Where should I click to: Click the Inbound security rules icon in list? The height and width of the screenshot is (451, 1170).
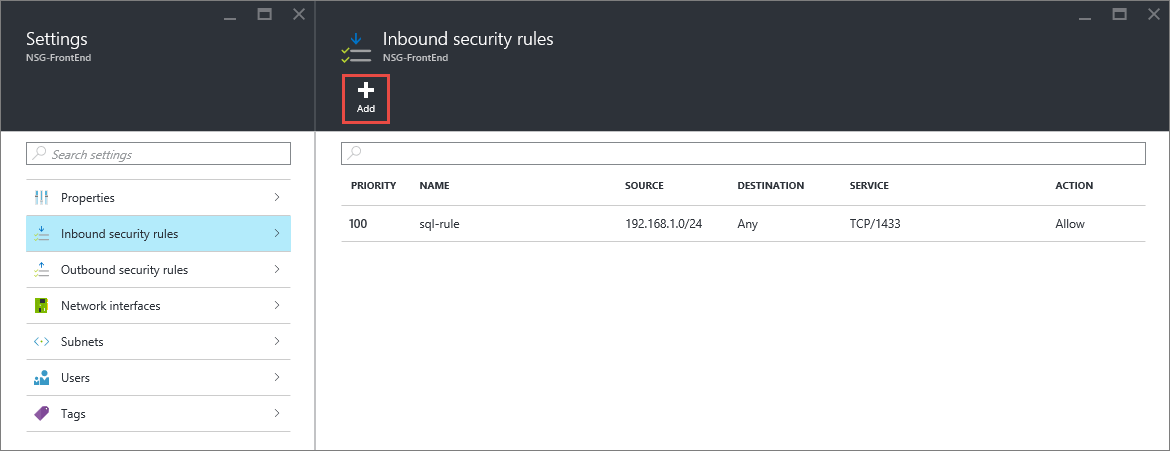(x=42, y=234)
